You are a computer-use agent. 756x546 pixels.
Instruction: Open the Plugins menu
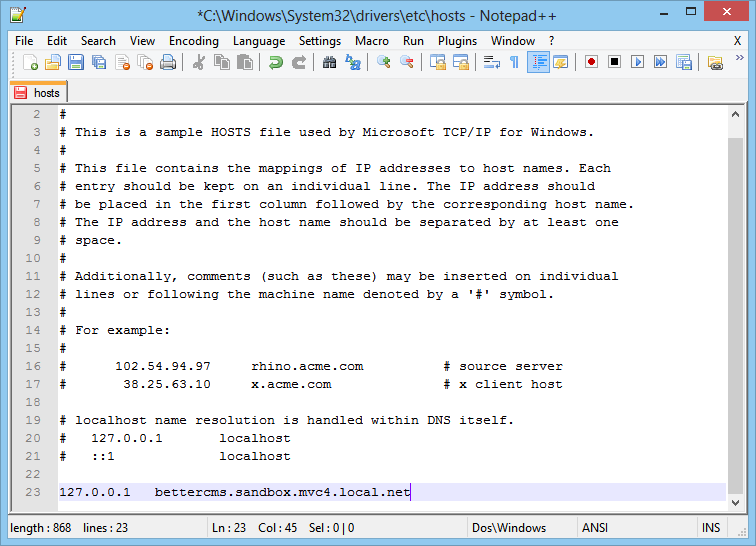coord(457,41)
